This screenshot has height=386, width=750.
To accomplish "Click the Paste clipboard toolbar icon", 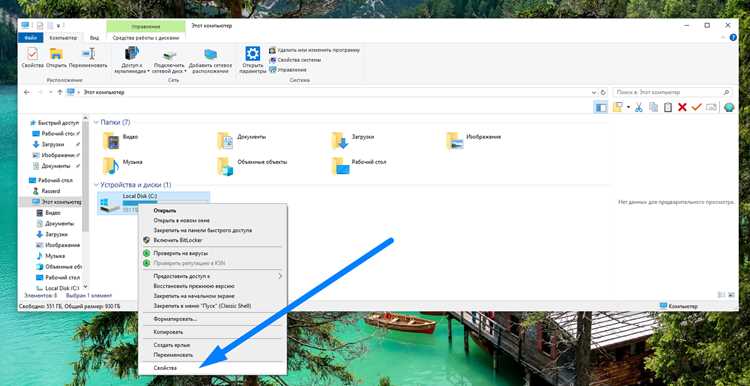I will tap(668, 108).
